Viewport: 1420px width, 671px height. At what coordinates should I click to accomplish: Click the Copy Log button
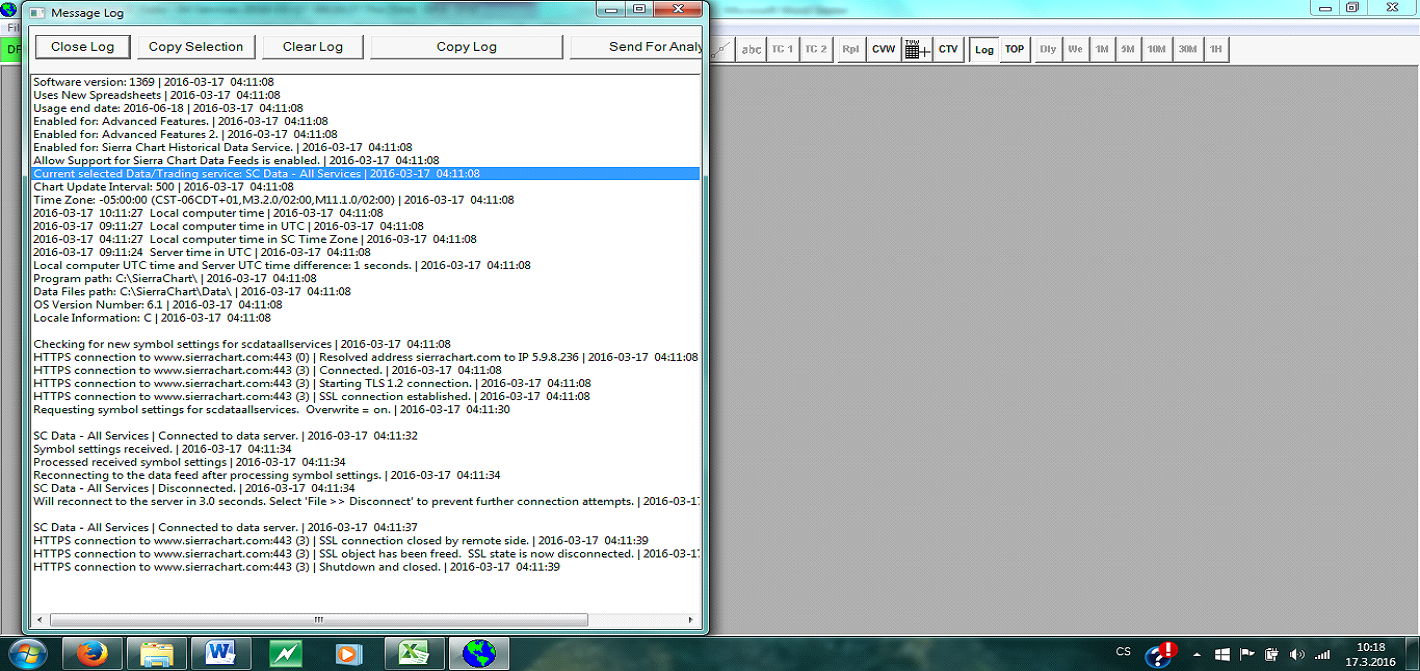pyautogui.click(x=467, y=47)
